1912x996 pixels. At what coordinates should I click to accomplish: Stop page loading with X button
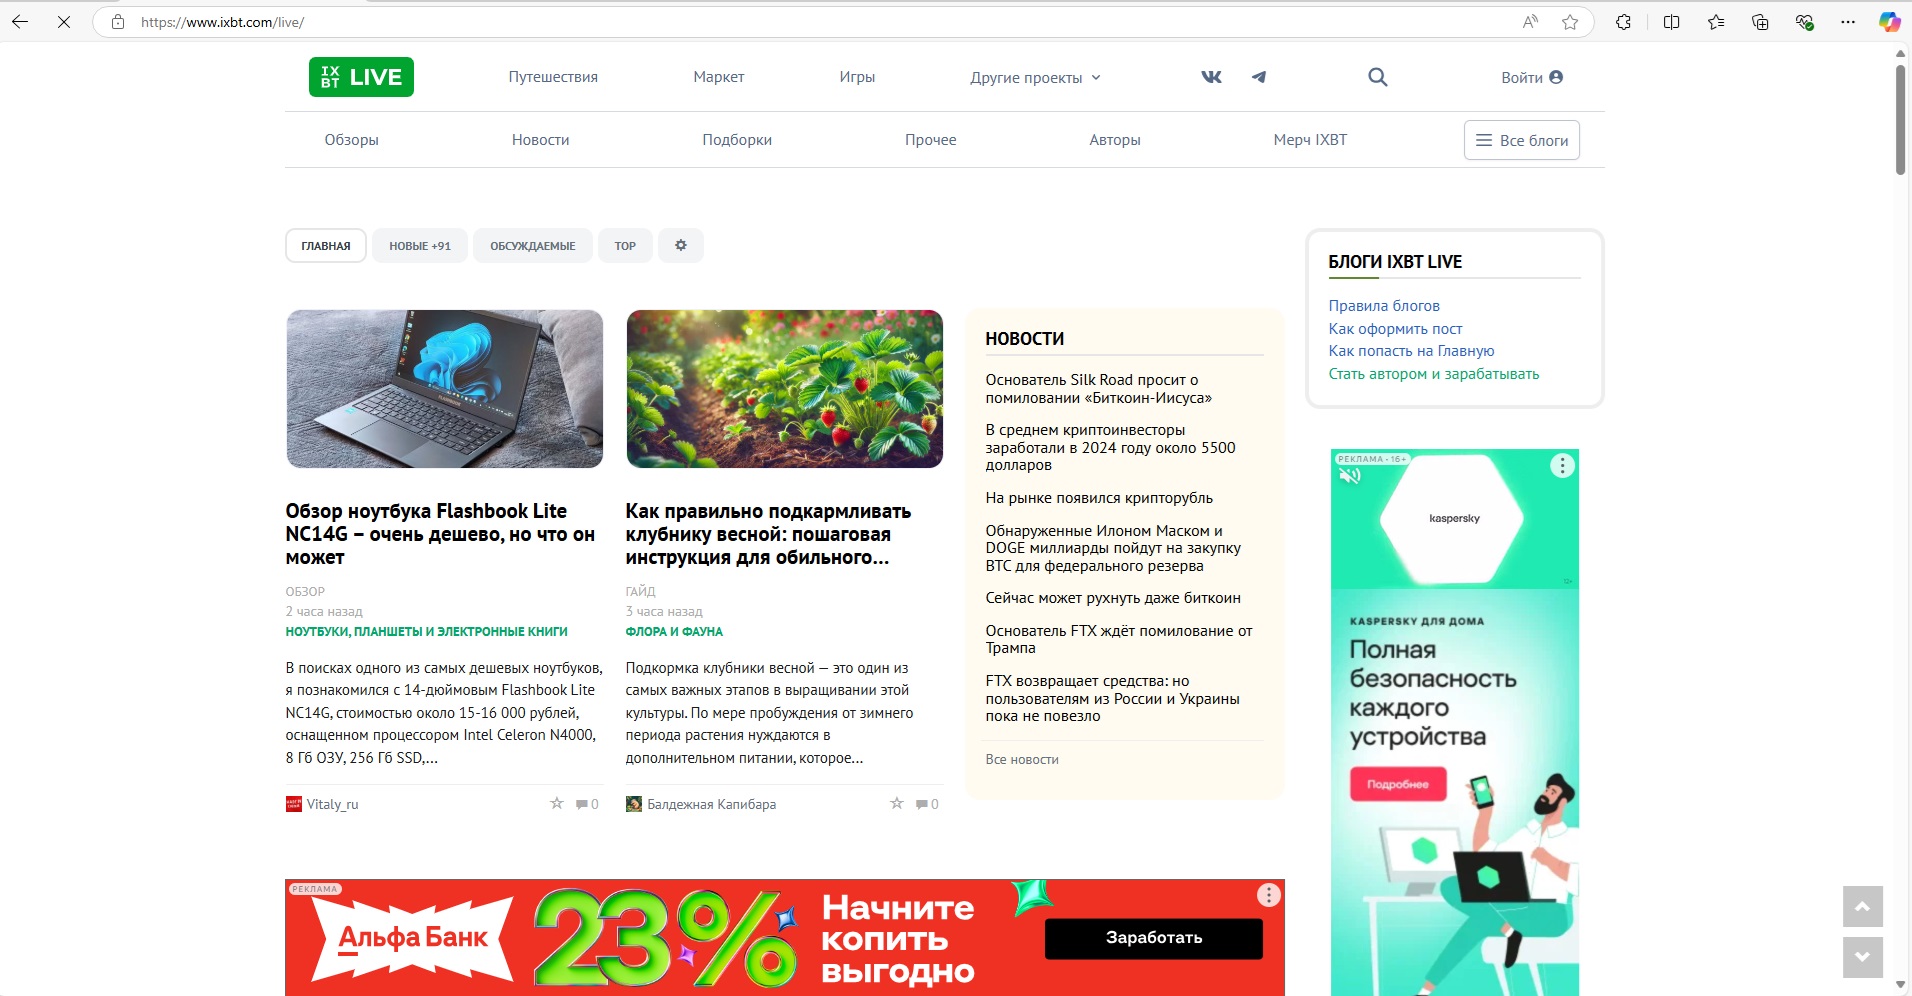point(64,22)
